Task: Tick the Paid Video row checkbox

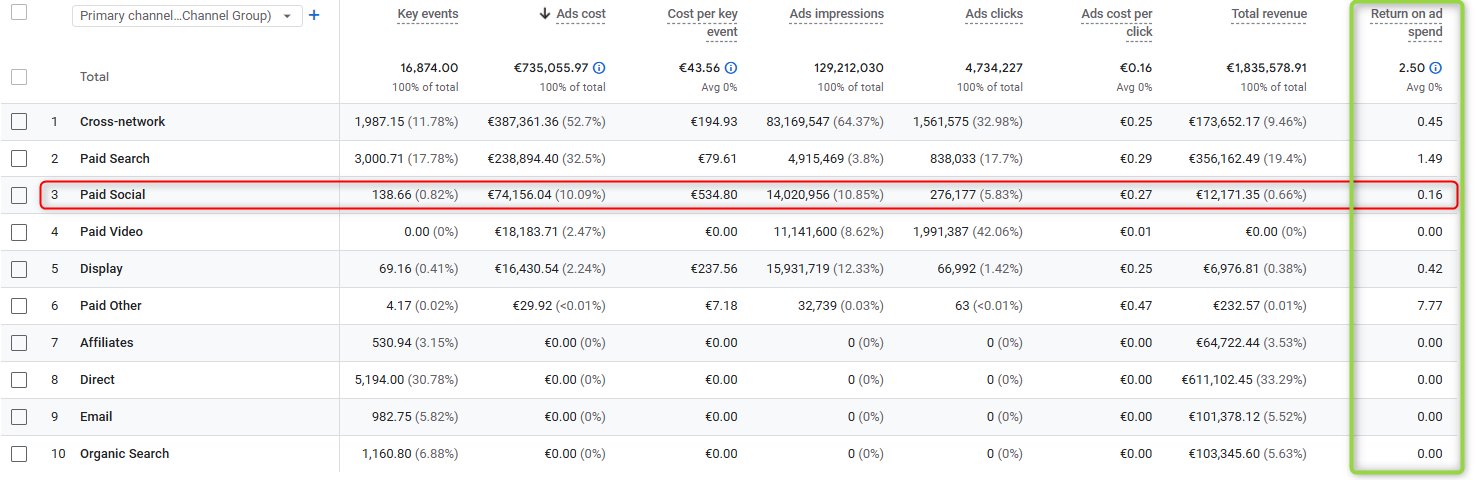Action: click(x=19, y=232)
